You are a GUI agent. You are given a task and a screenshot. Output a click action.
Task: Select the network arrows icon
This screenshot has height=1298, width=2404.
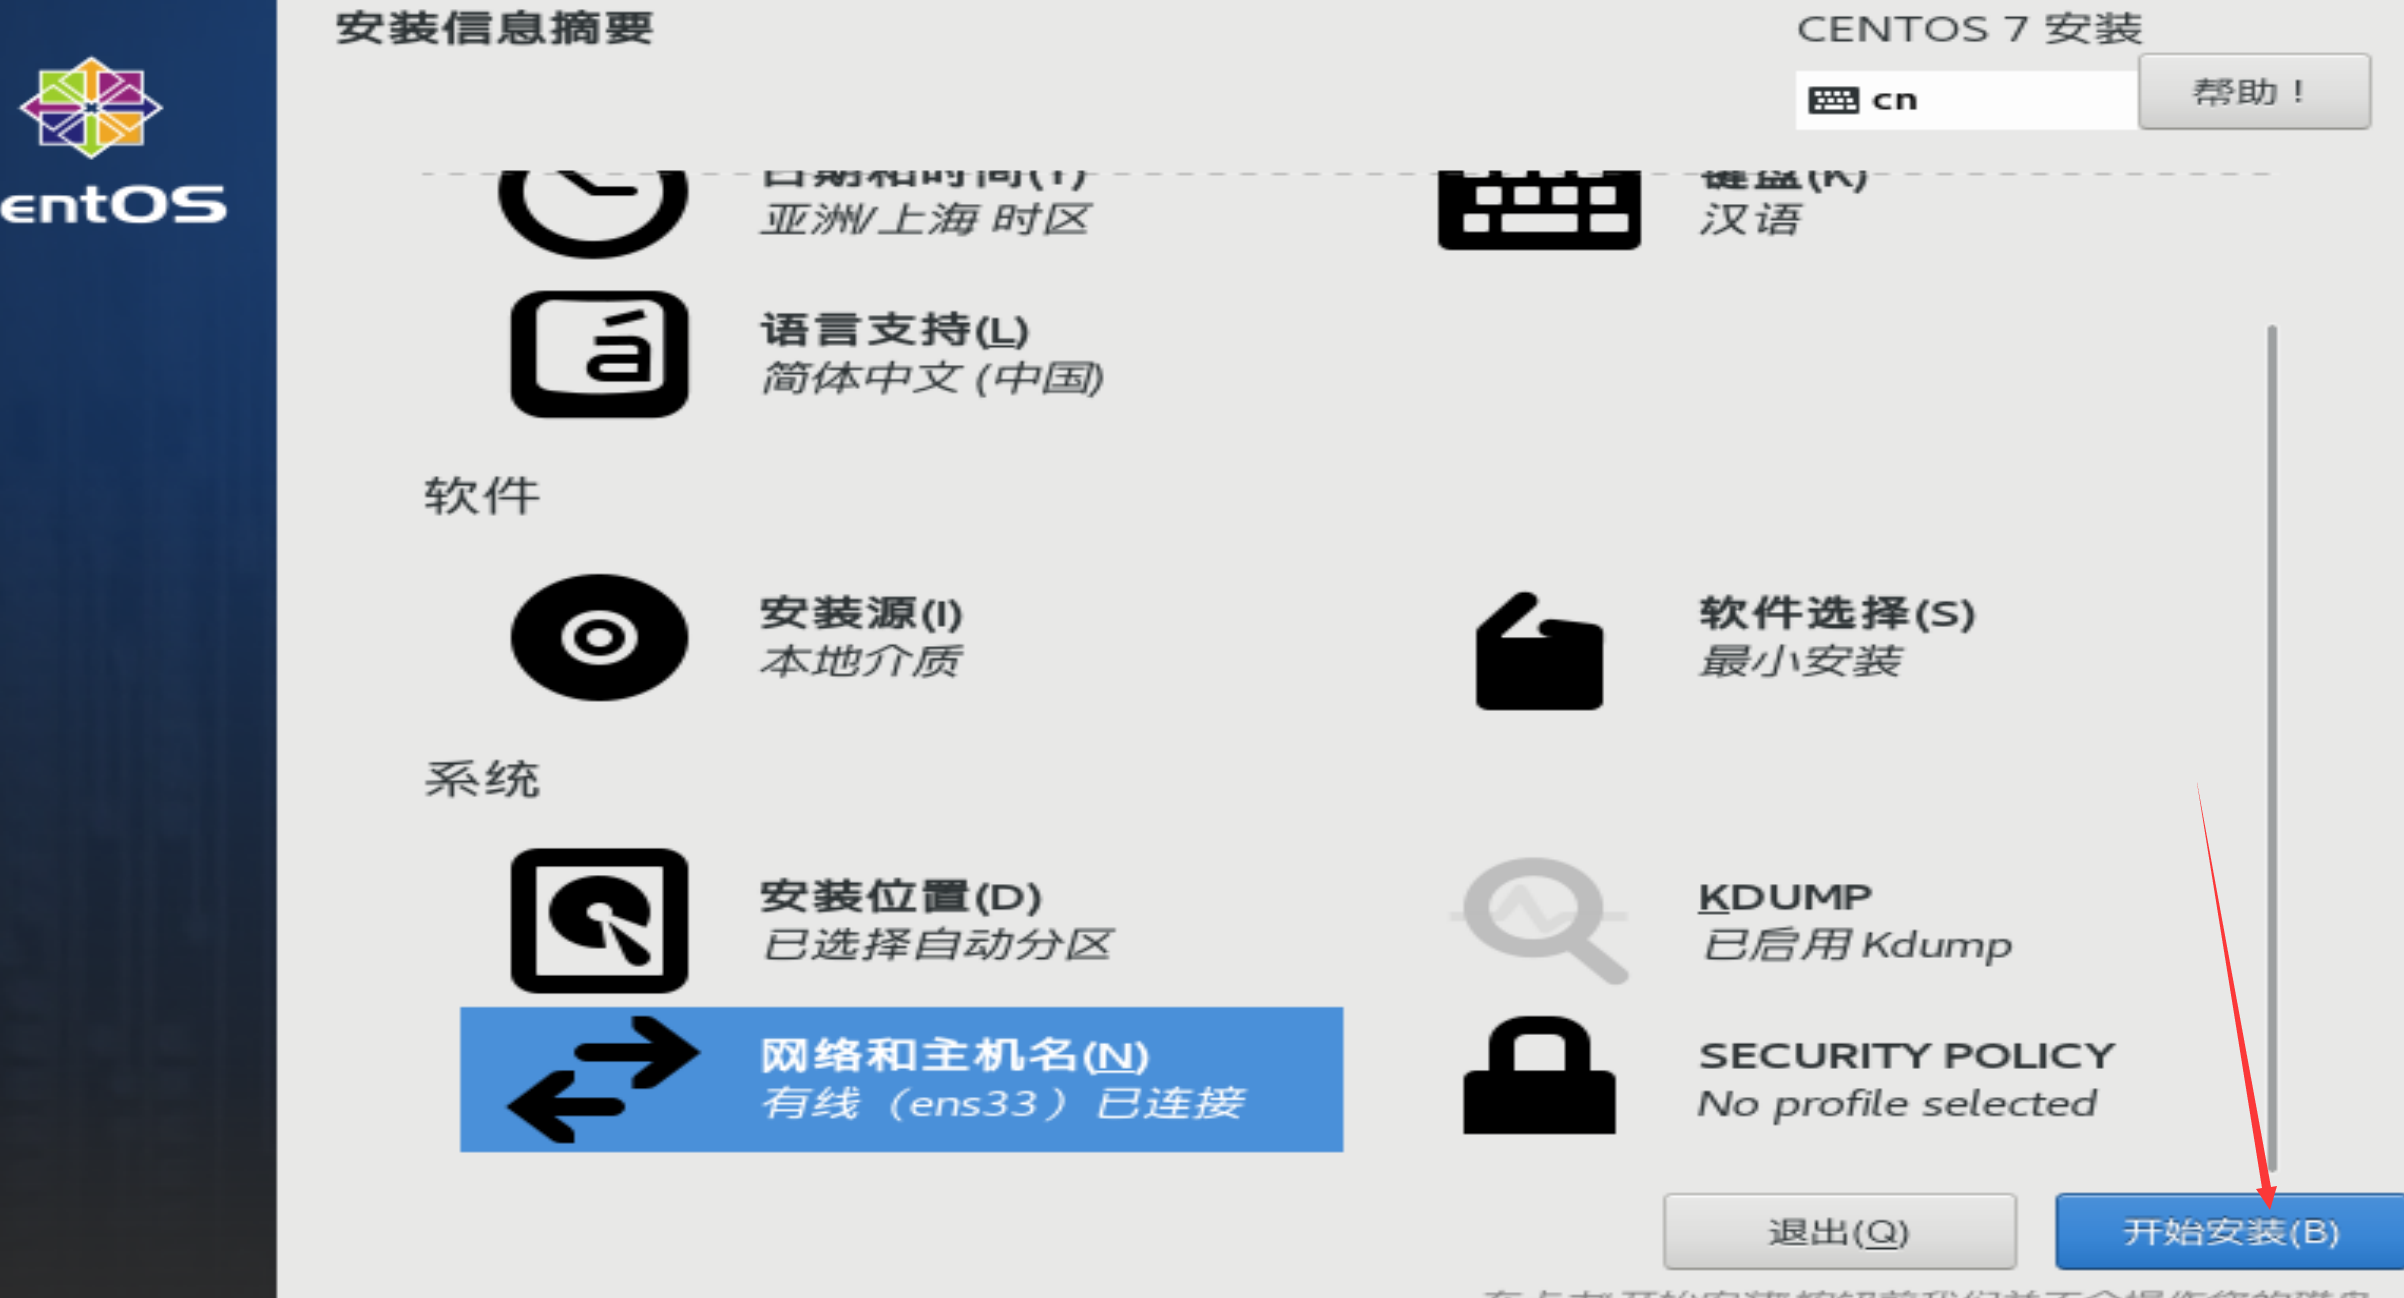pos(603,1080)
